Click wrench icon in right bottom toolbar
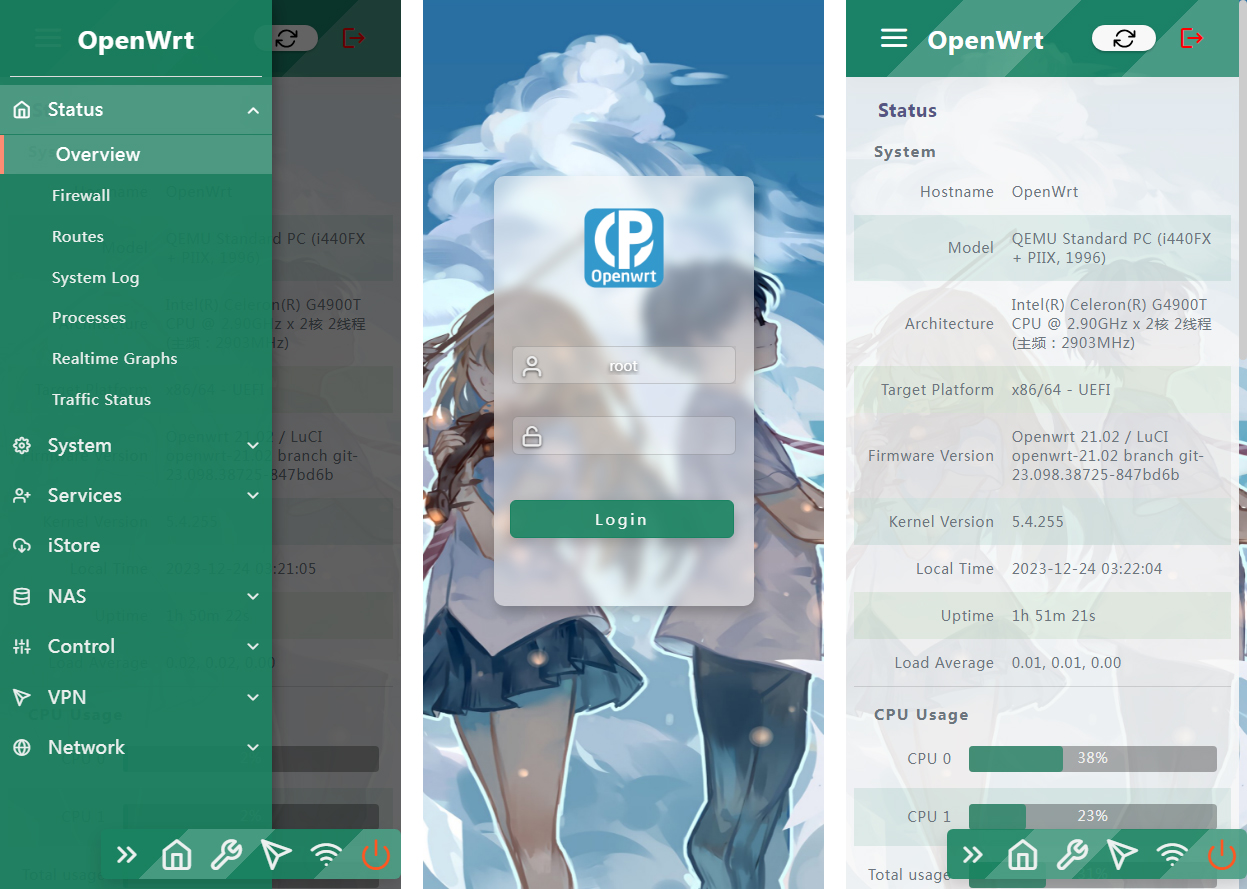 coord(1072,855)
